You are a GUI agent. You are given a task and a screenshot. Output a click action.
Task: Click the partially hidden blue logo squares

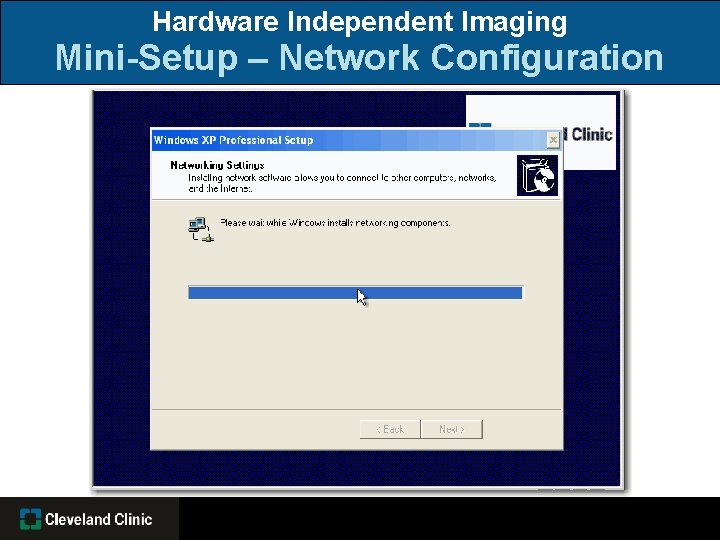(x=480, y=125)
